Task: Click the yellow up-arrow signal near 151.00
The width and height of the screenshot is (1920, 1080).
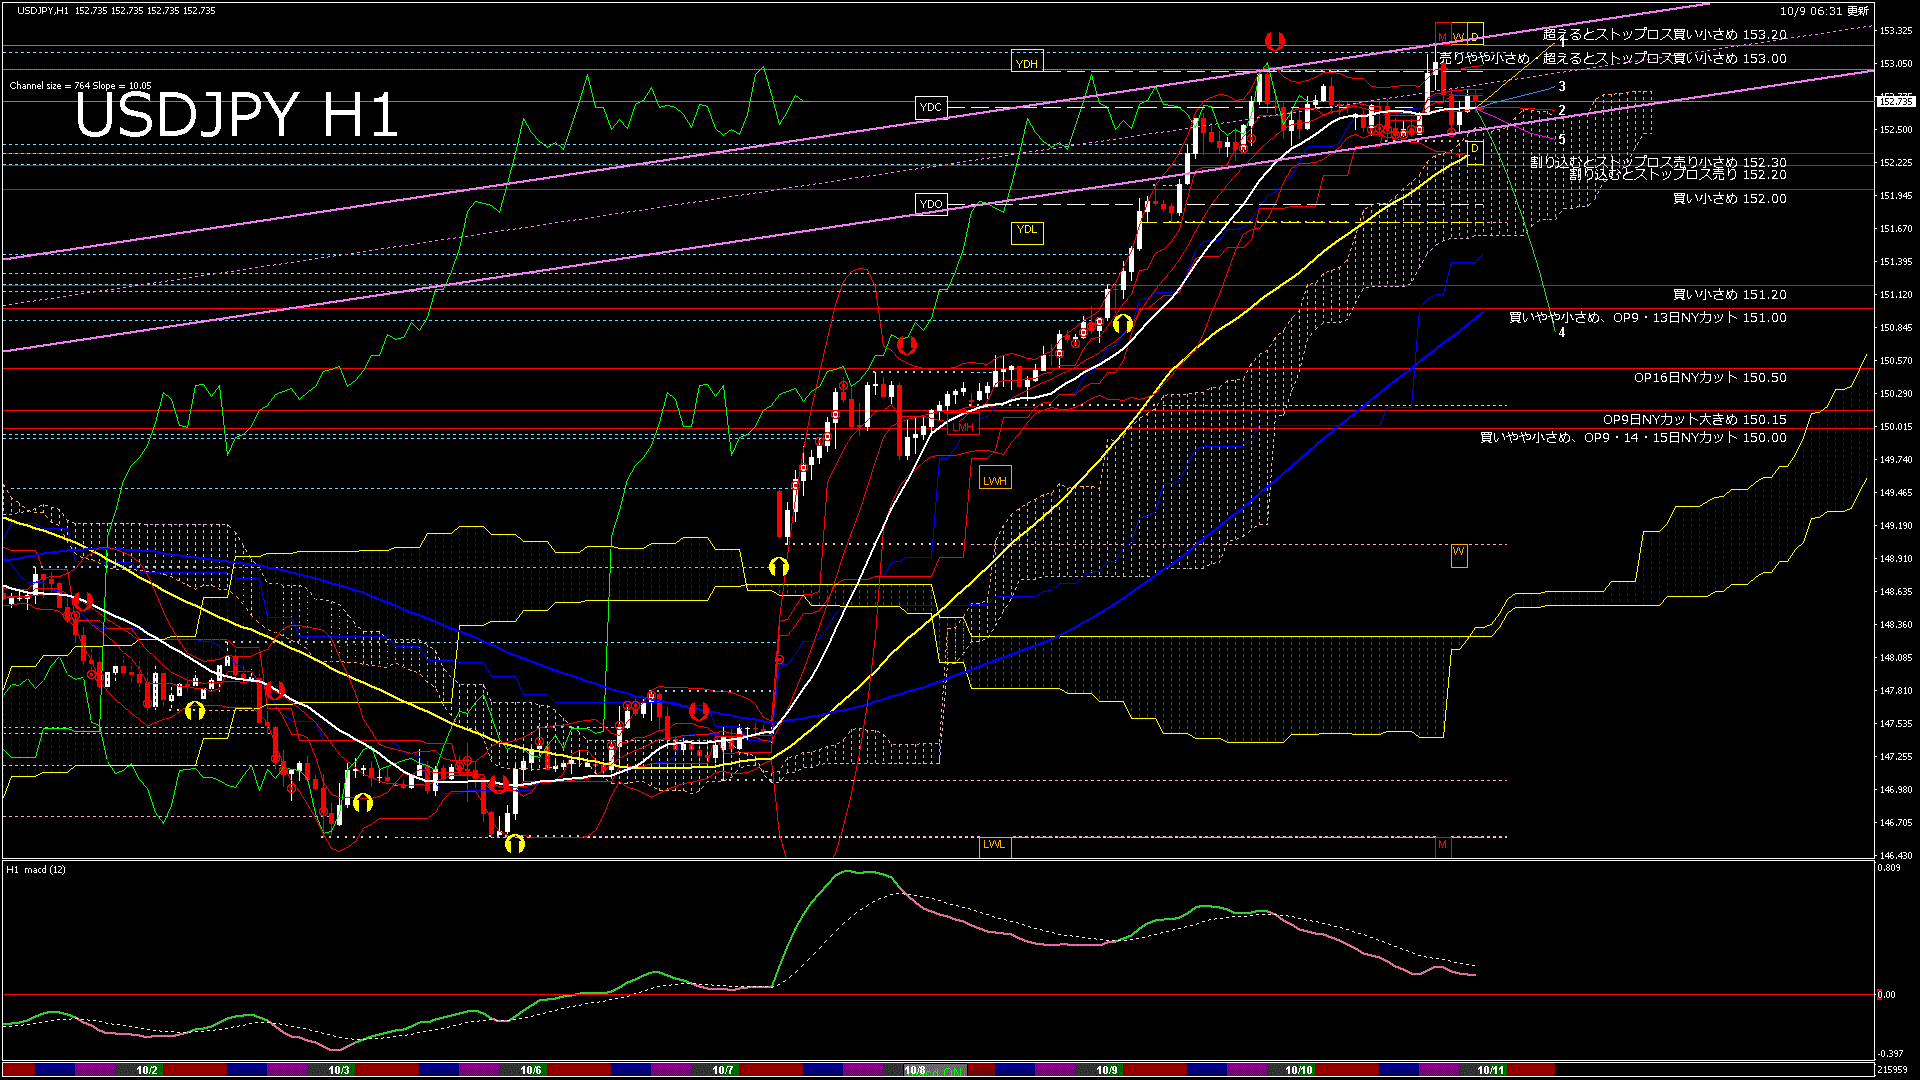Action: [x=1122, y=323]
